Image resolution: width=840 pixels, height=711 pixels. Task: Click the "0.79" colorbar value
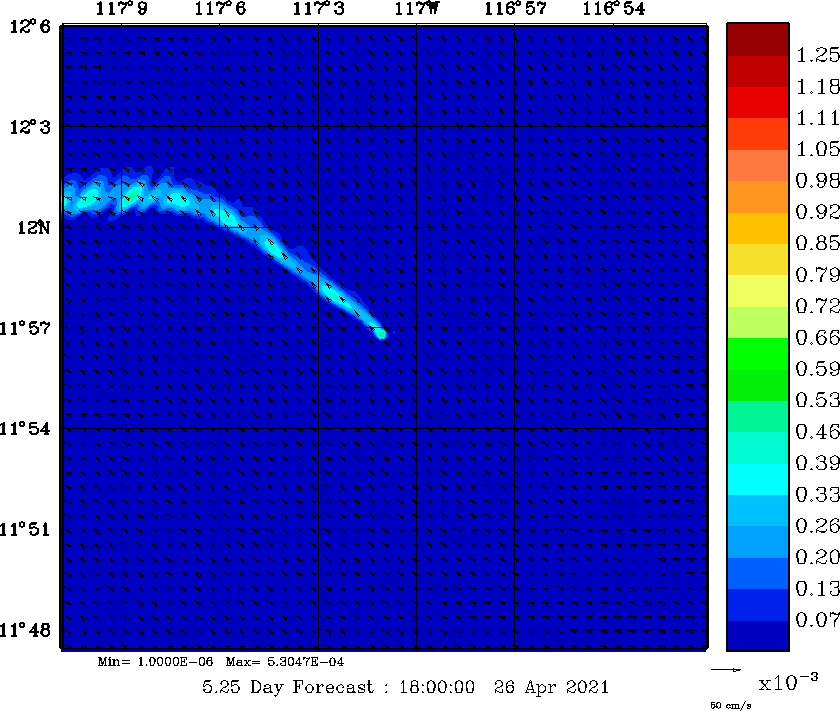click(818, 275)
